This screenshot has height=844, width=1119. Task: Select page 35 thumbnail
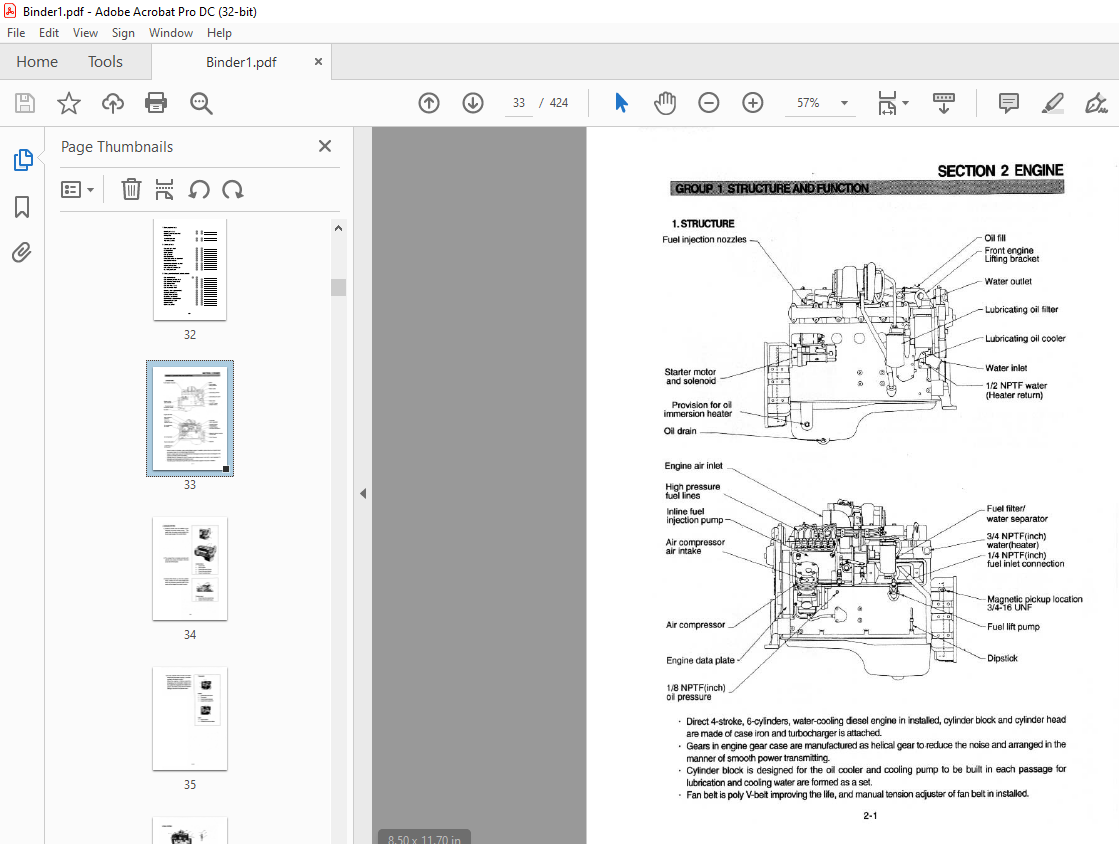190,718
